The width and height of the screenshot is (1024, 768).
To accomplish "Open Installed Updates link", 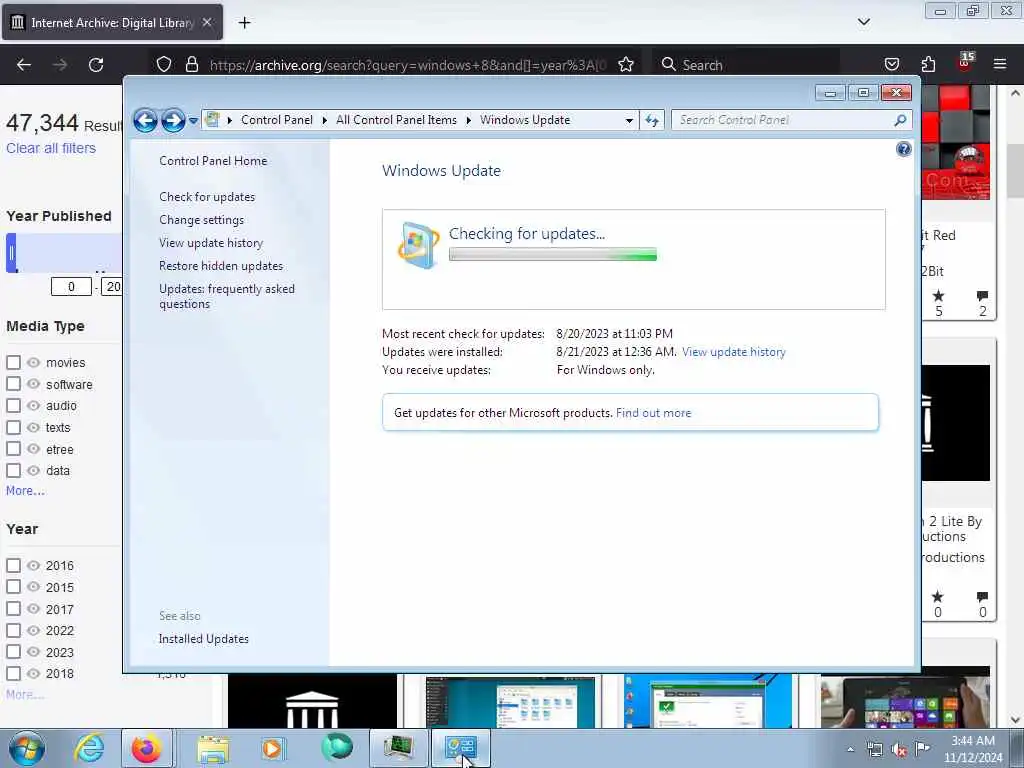I will pos(204,639).
